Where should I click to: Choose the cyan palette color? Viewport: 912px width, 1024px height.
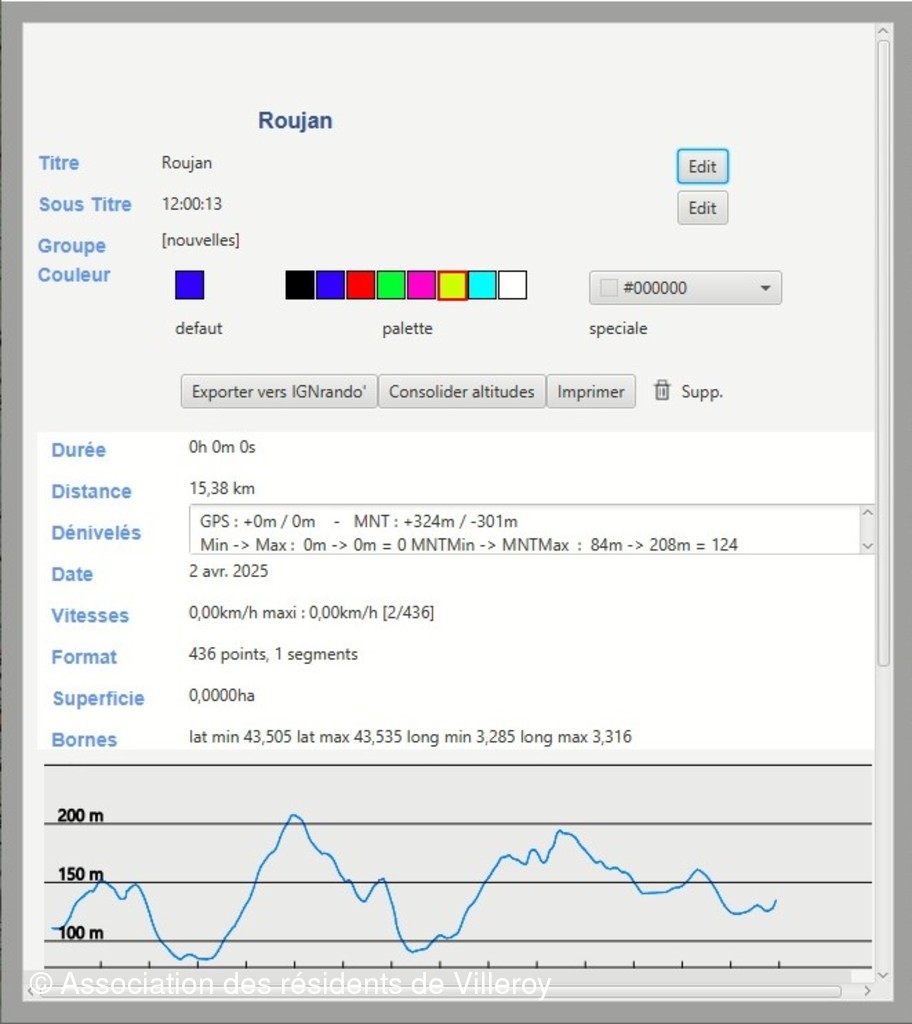coord(482,285)
